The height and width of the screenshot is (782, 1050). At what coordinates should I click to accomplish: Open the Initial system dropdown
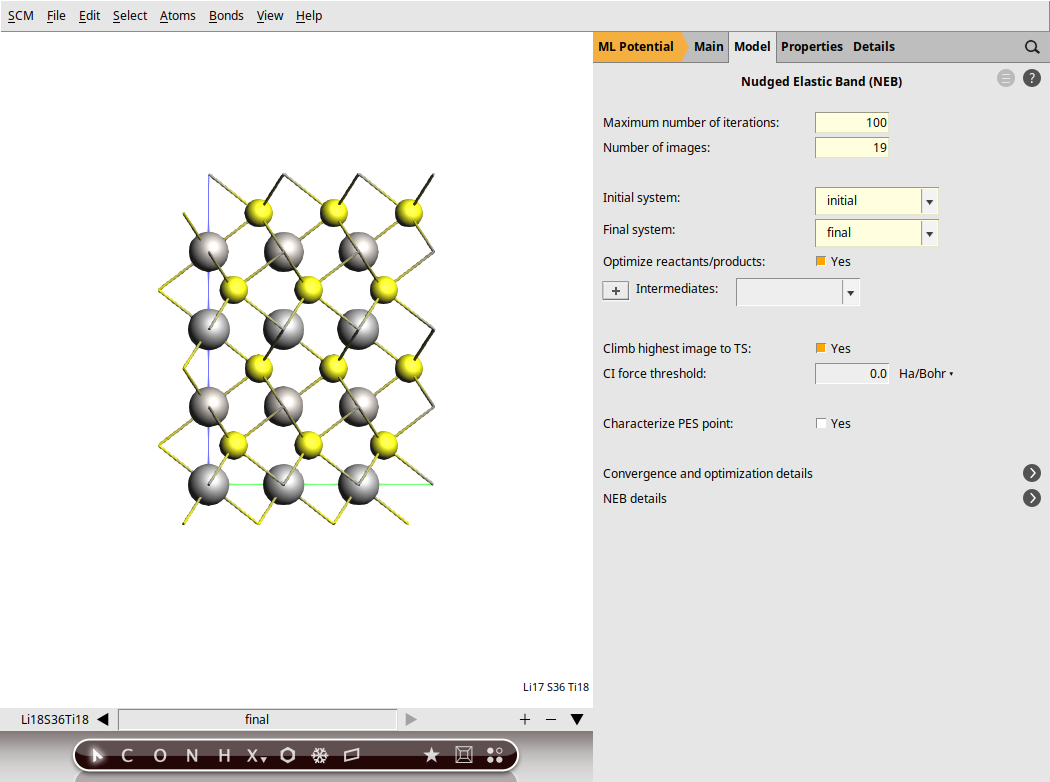(x=929, y=201)
